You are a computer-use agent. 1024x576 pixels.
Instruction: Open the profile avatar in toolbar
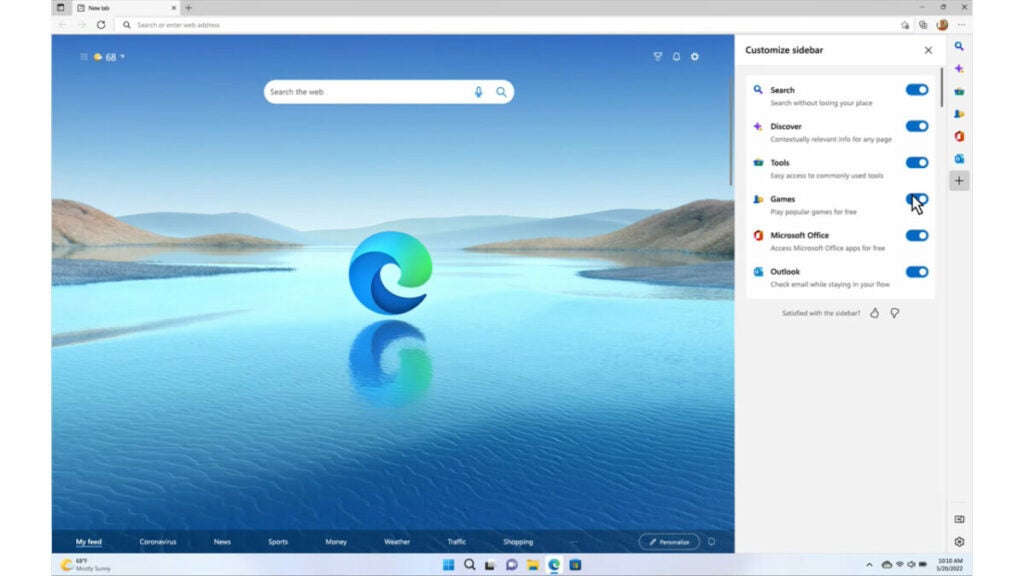[942, 25]
